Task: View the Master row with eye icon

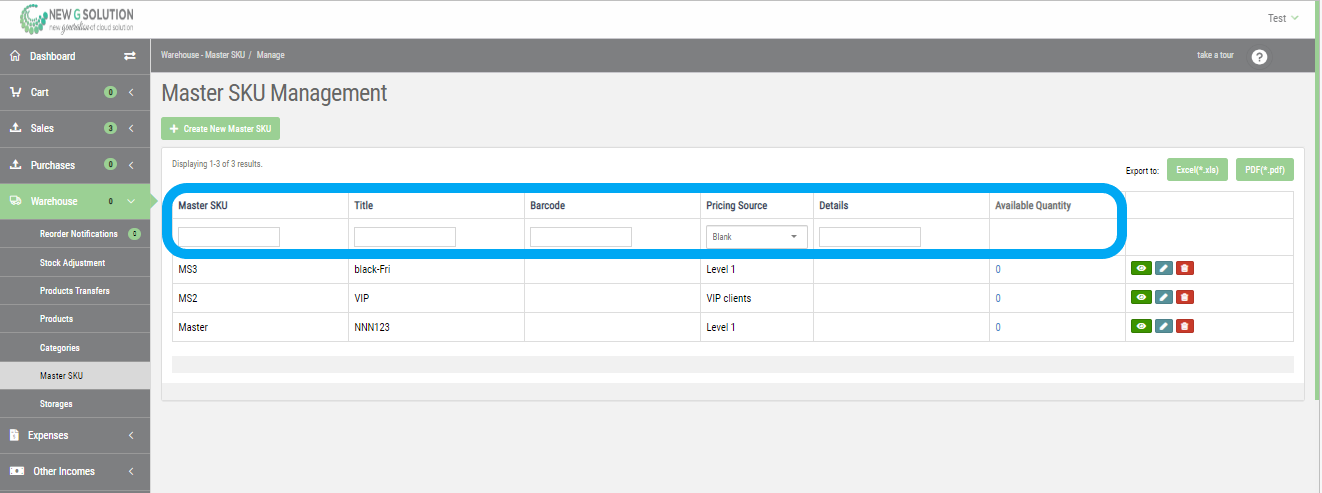Action: click(1140, 326)
